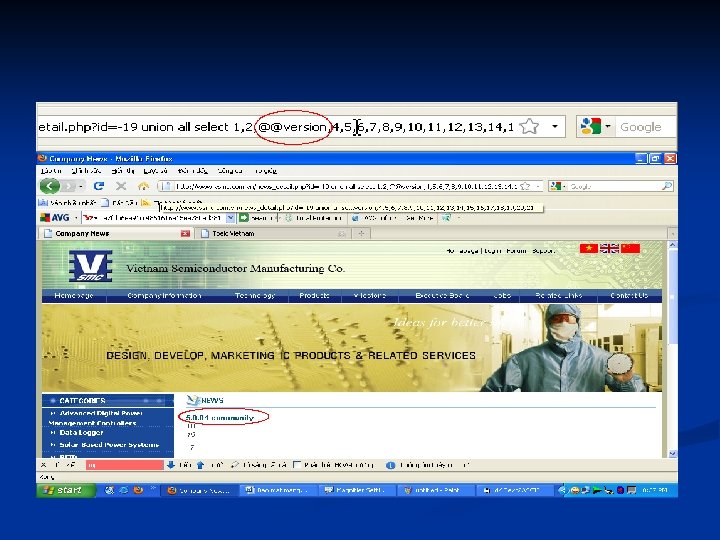Switch to the Magnifier Settings taskbar item

(x=356, y=490)
